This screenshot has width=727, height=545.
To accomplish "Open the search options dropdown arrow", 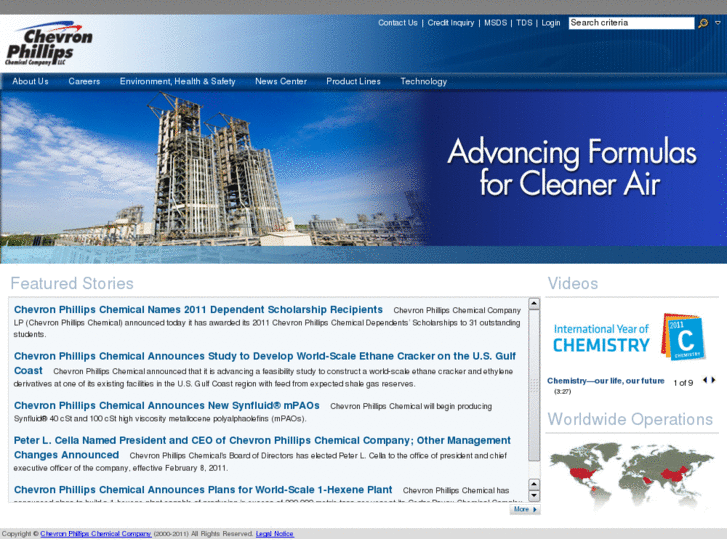I will pos(718,23).
